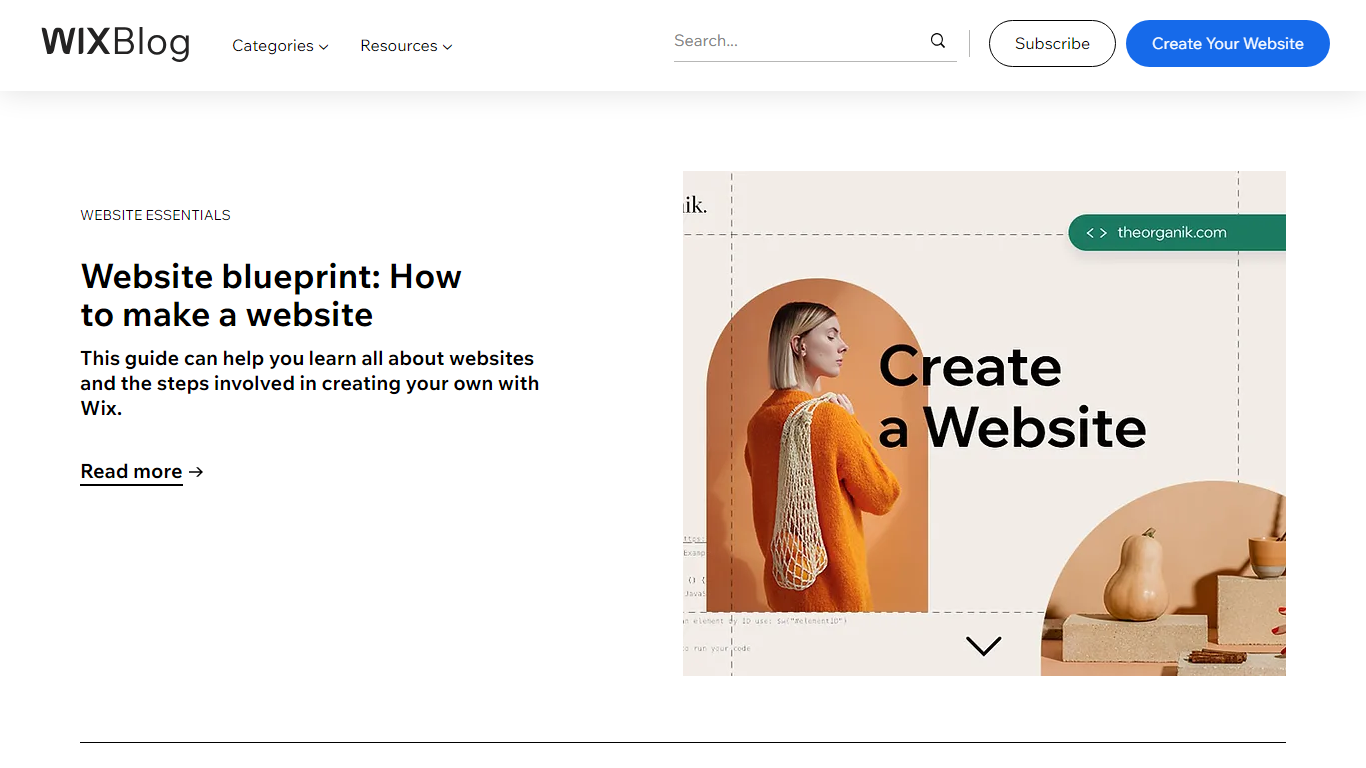
Task: Click the Create Your Website button
Action: click(1227, 44)
